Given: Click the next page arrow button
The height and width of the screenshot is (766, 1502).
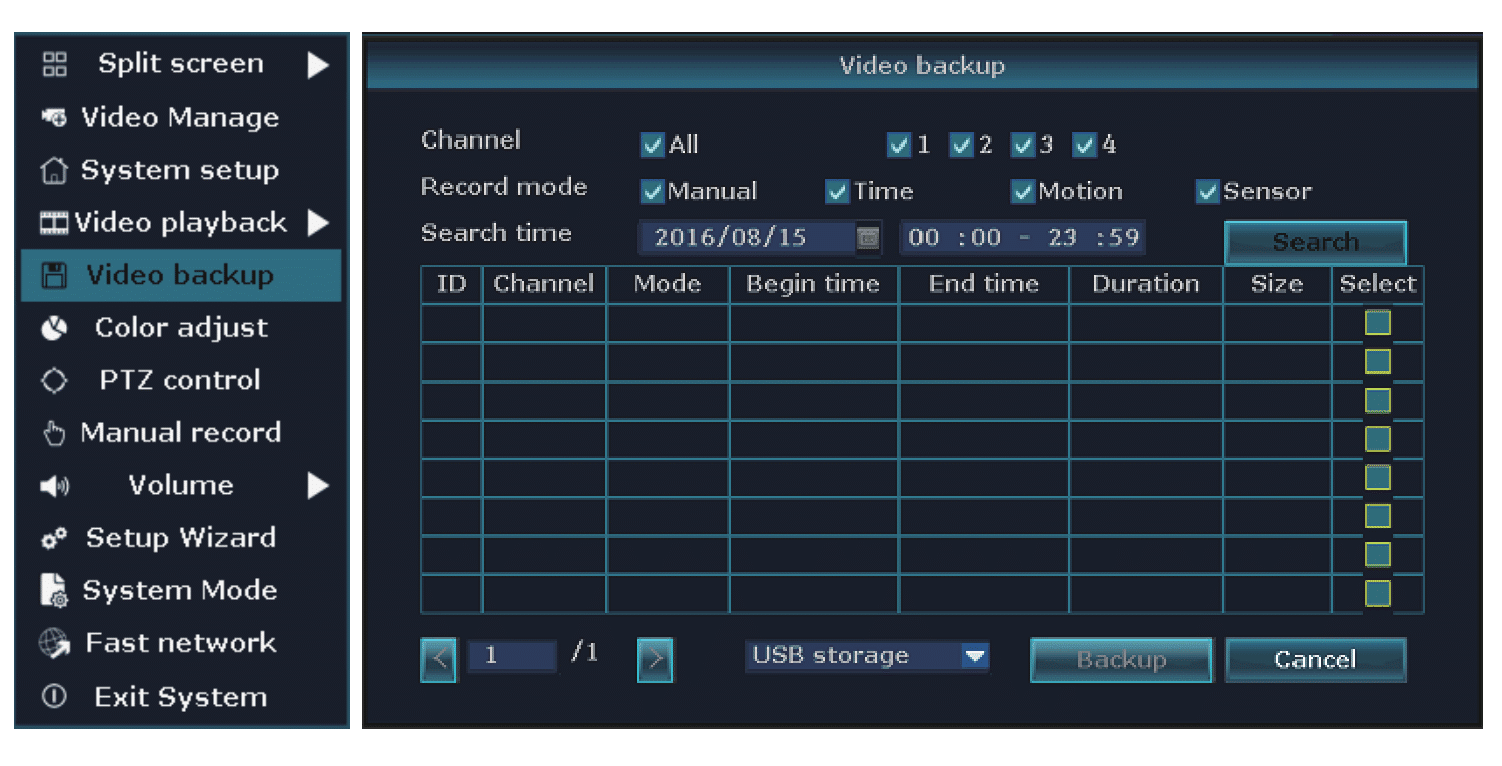Looking at the screenshot, I should [655, 660].
